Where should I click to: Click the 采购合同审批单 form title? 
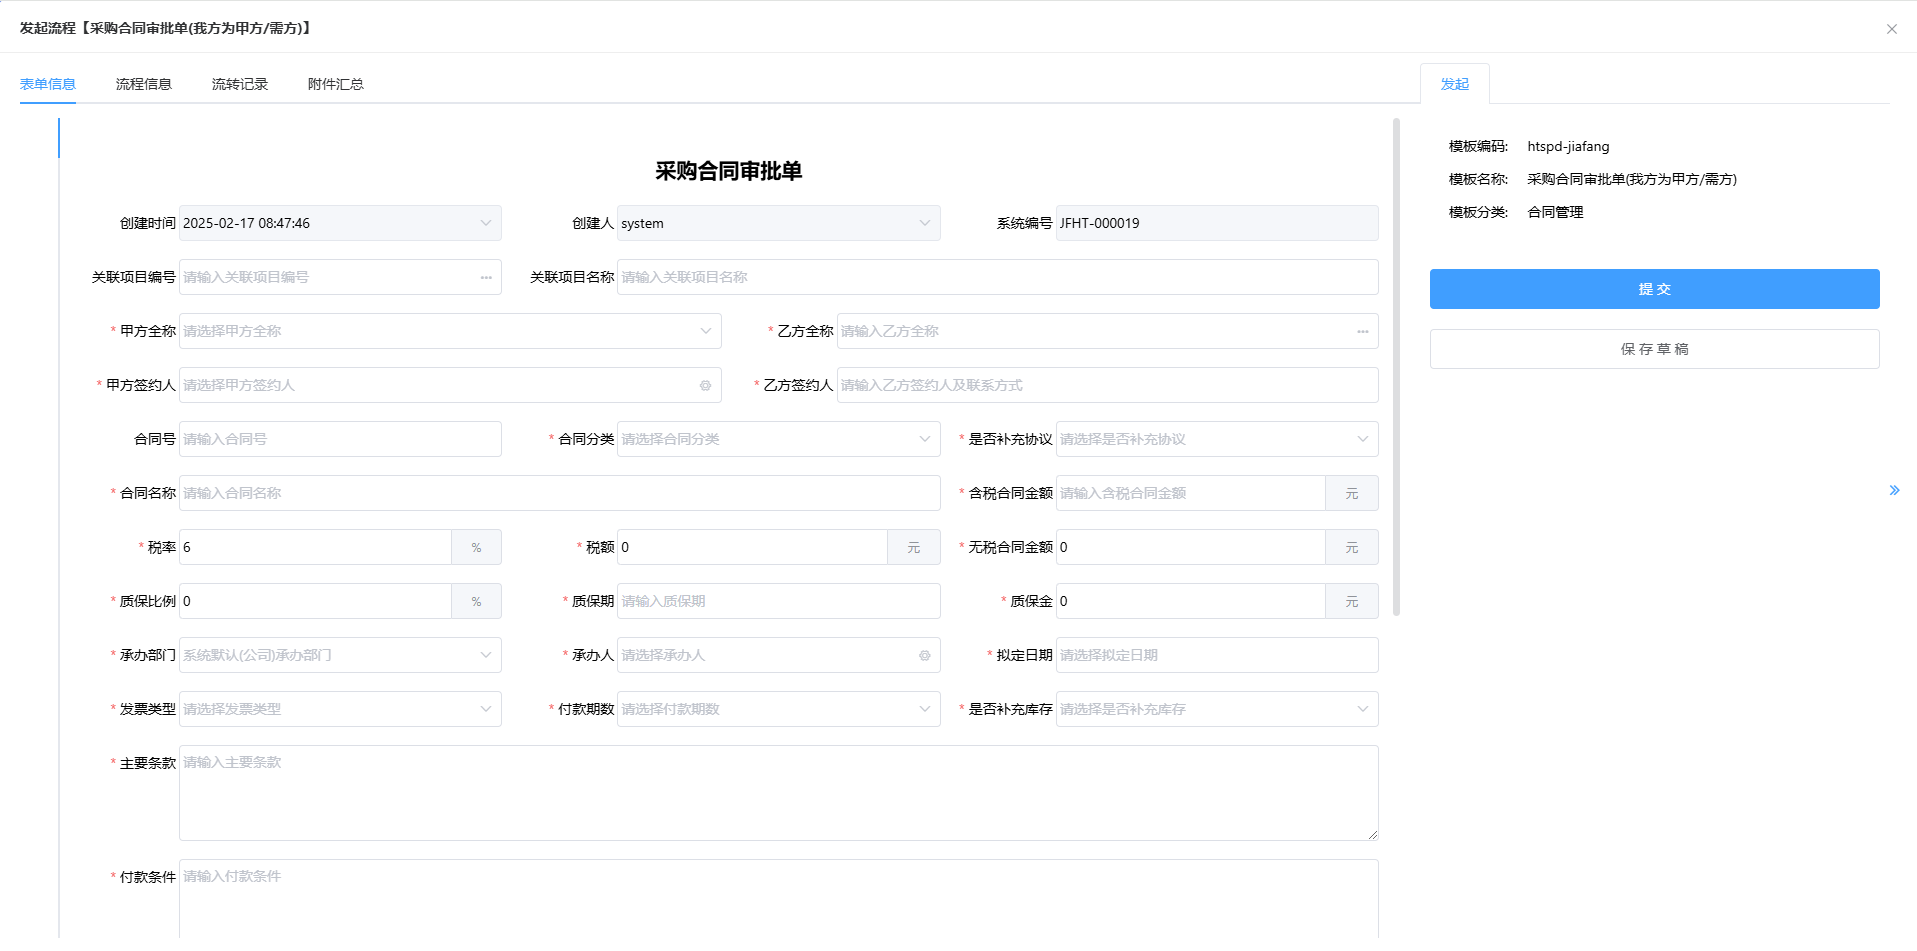click(729, 171)
